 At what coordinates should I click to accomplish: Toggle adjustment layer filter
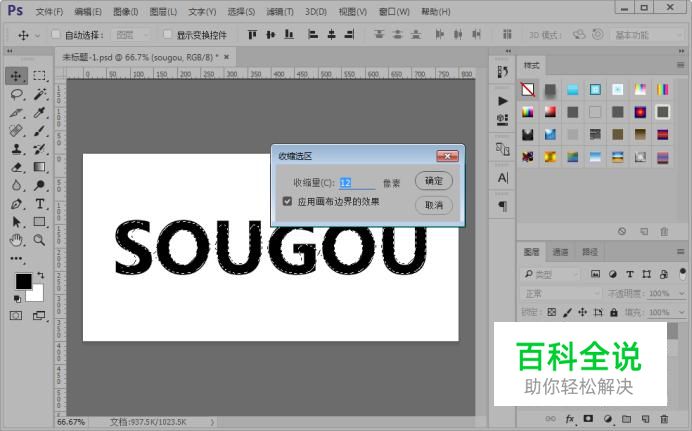[612, 274]
